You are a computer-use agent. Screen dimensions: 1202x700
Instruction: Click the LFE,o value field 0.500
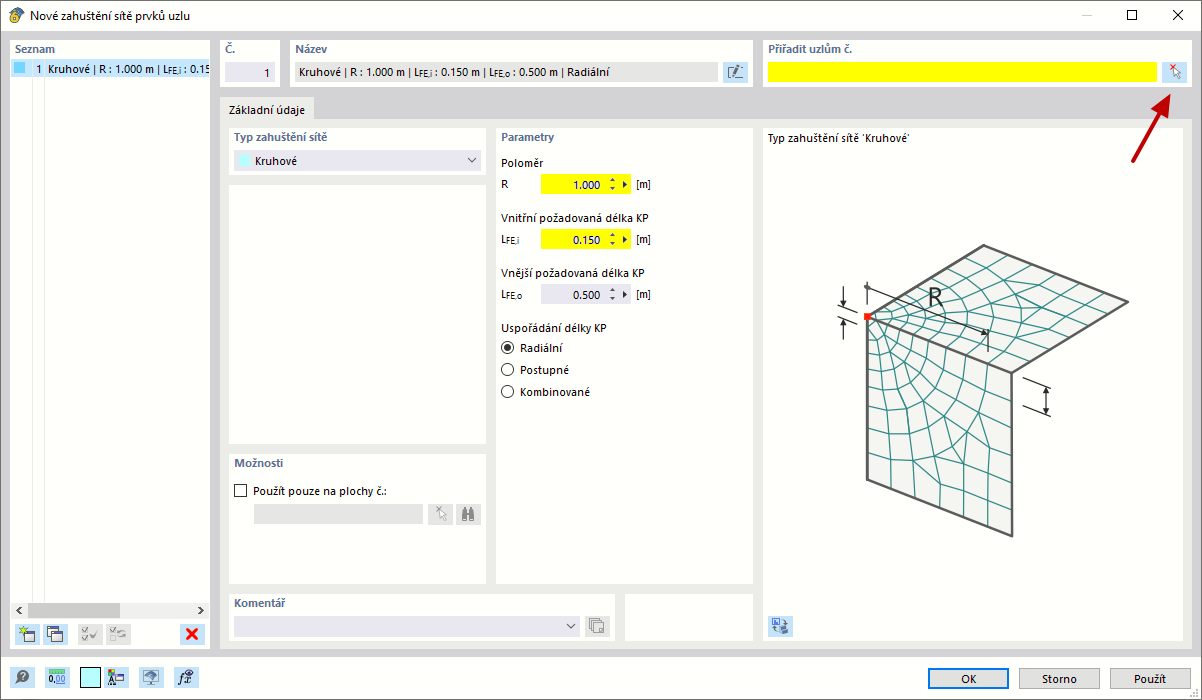[573, 295]
